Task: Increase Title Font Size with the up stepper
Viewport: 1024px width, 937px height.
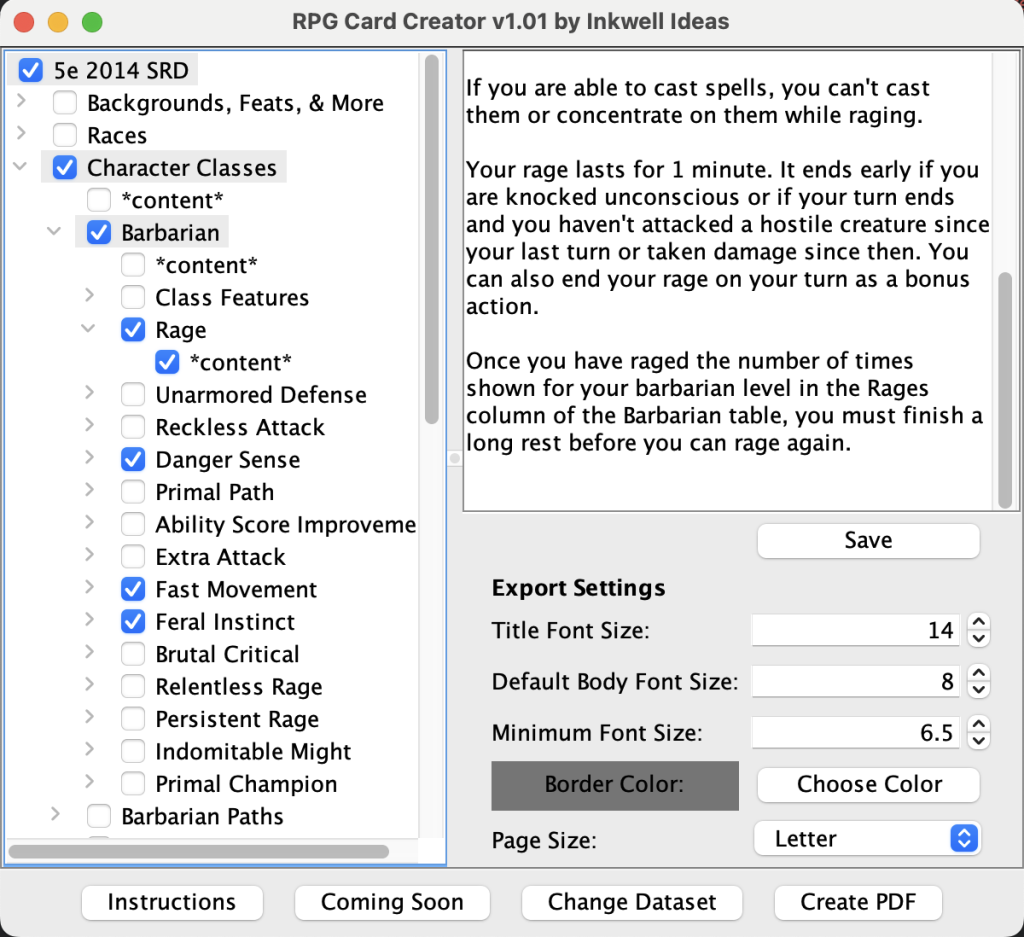Action: [x=978, y=623]
